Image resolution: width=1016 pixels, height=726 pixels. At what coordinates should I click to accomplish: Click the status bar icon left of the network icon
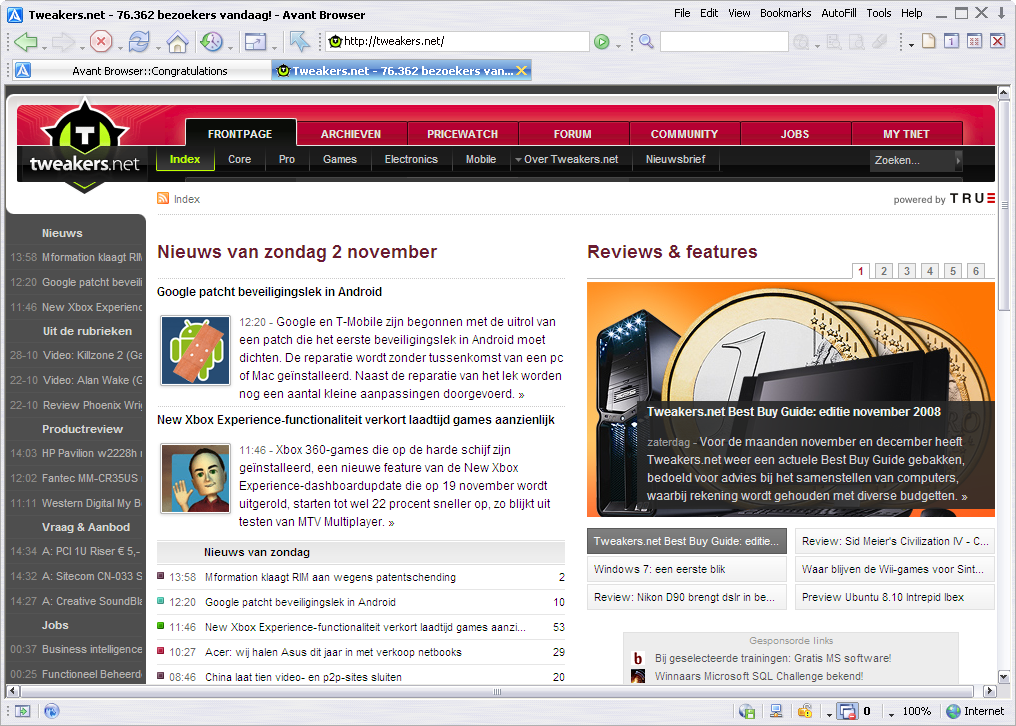coord(746,711)
